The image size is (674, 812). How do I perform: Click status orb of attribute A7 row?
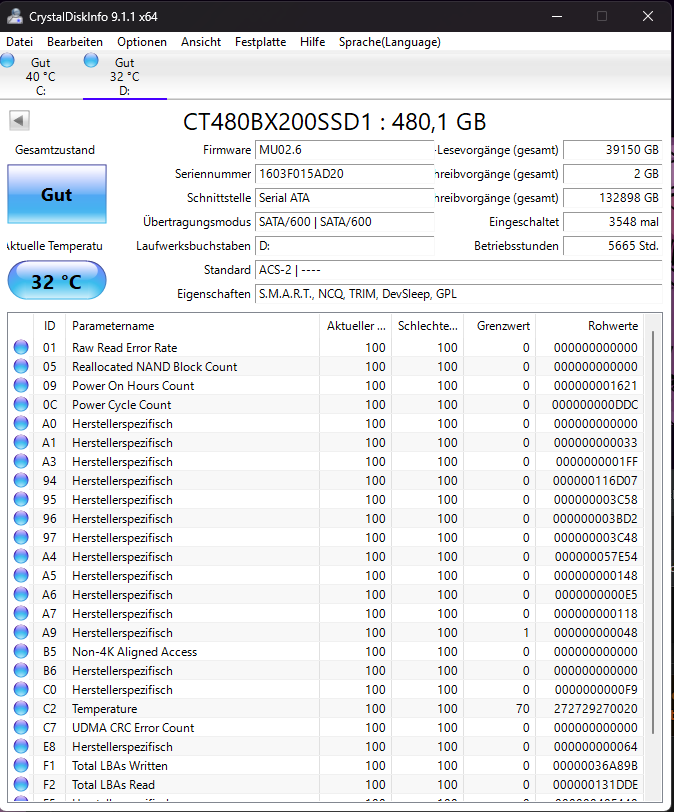tap(21, 613)
